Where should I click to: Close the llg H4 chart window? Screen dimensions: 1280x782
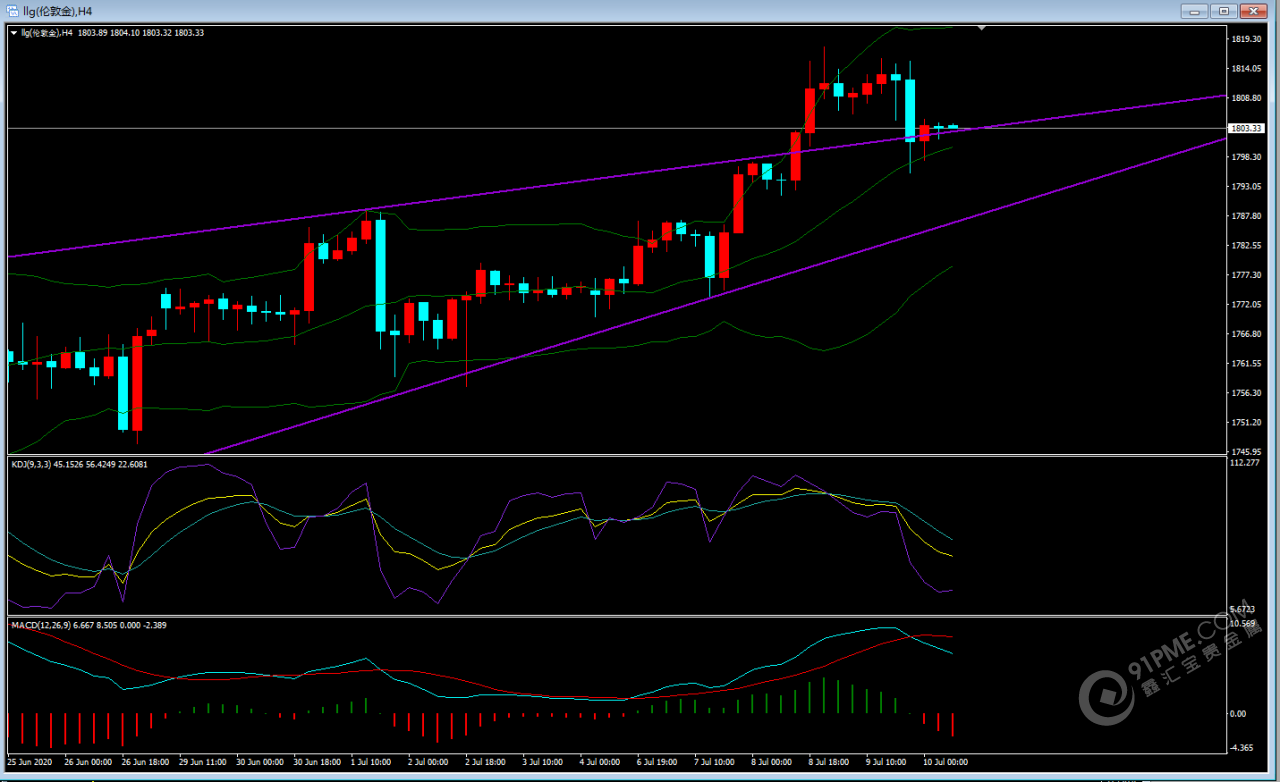[x=1253, y=11]
